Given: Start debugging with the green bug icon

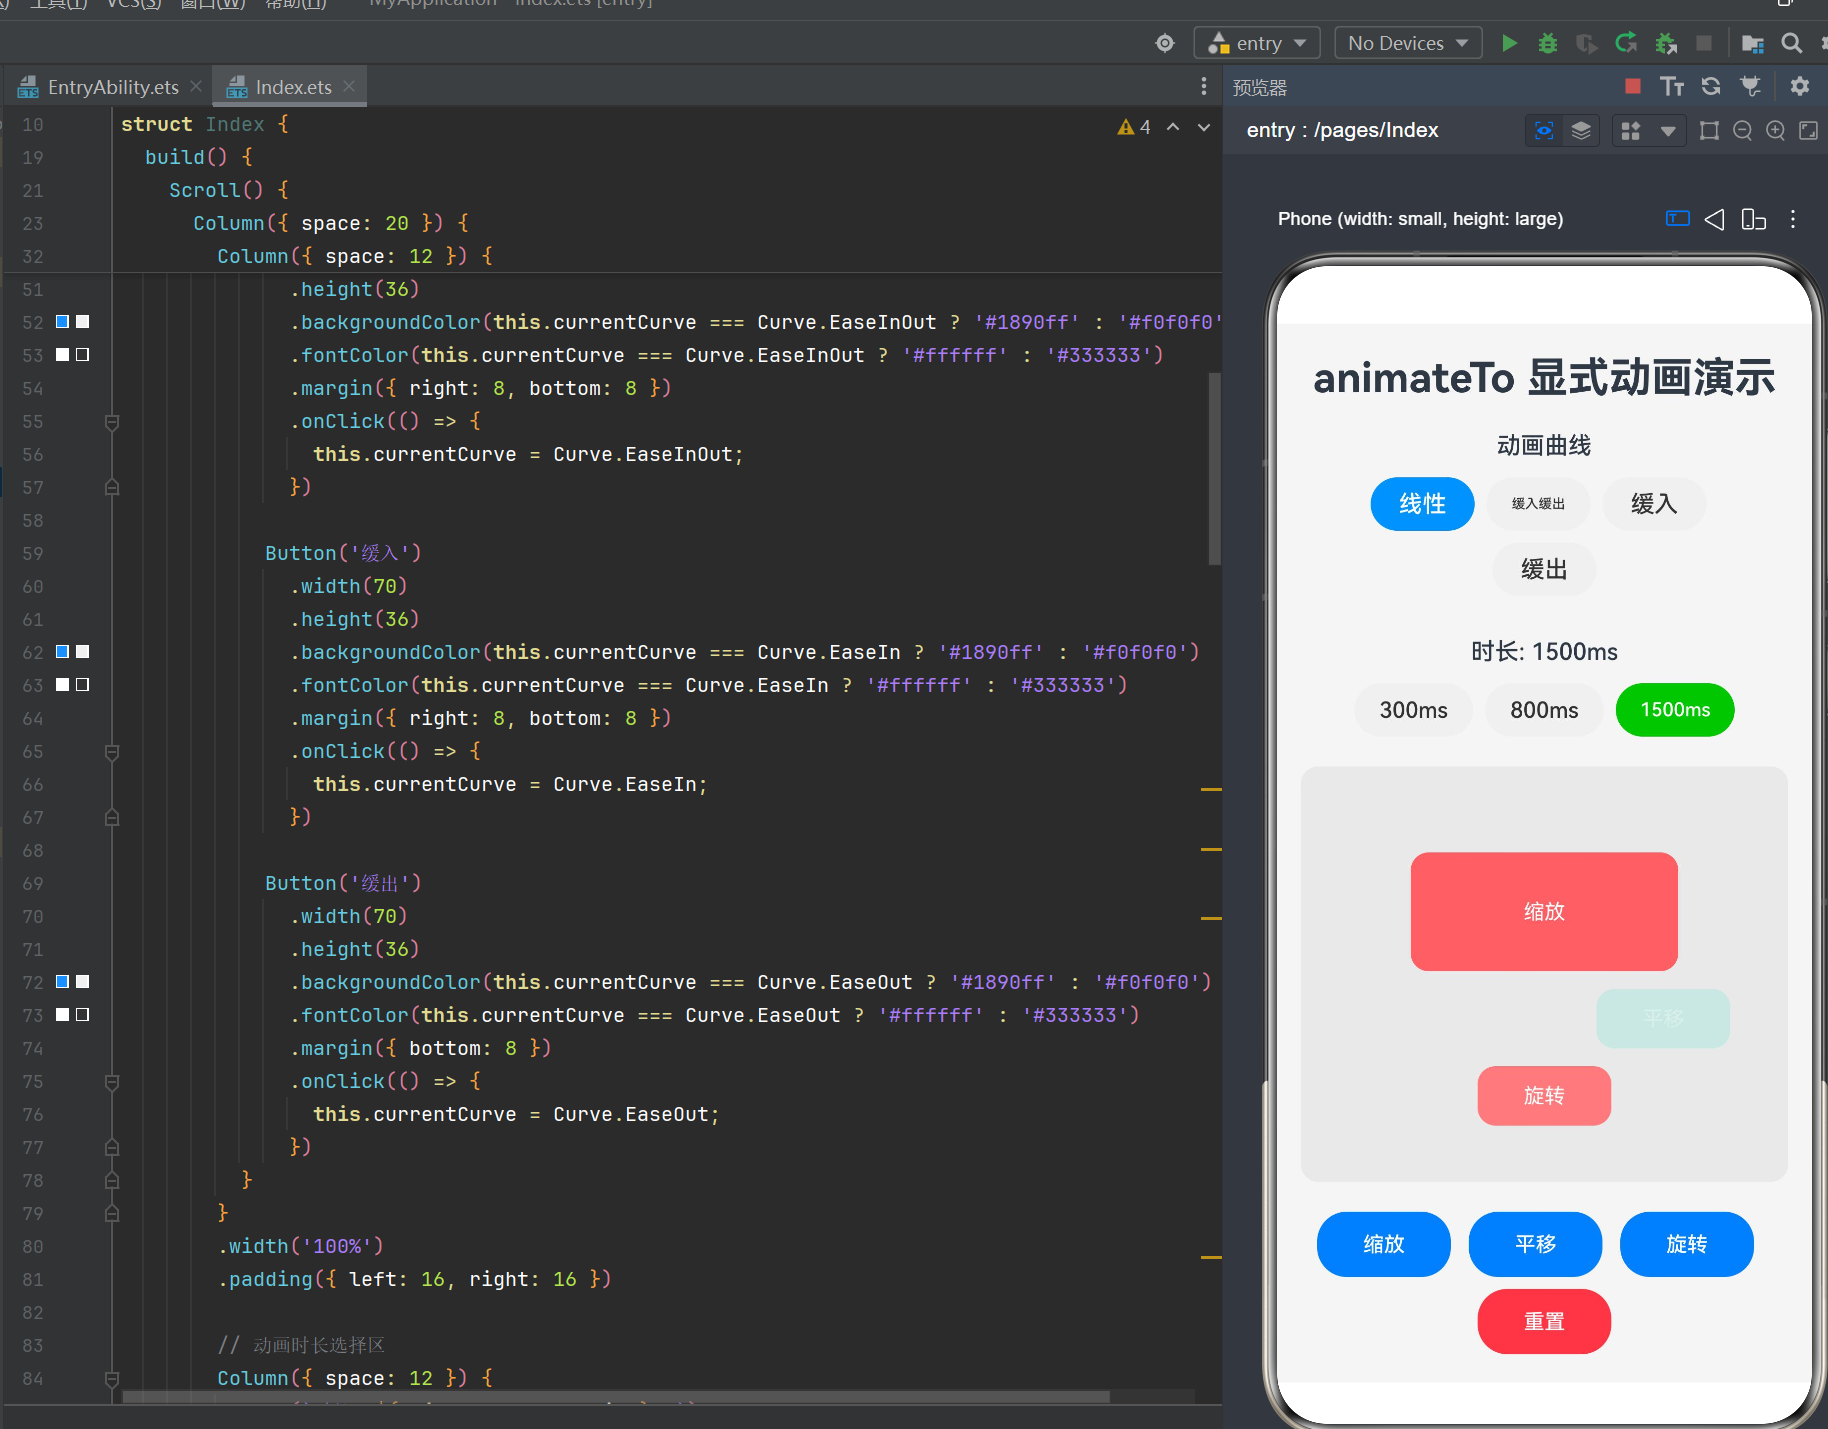Looking at the screenshot, I should click(1548, 43).
